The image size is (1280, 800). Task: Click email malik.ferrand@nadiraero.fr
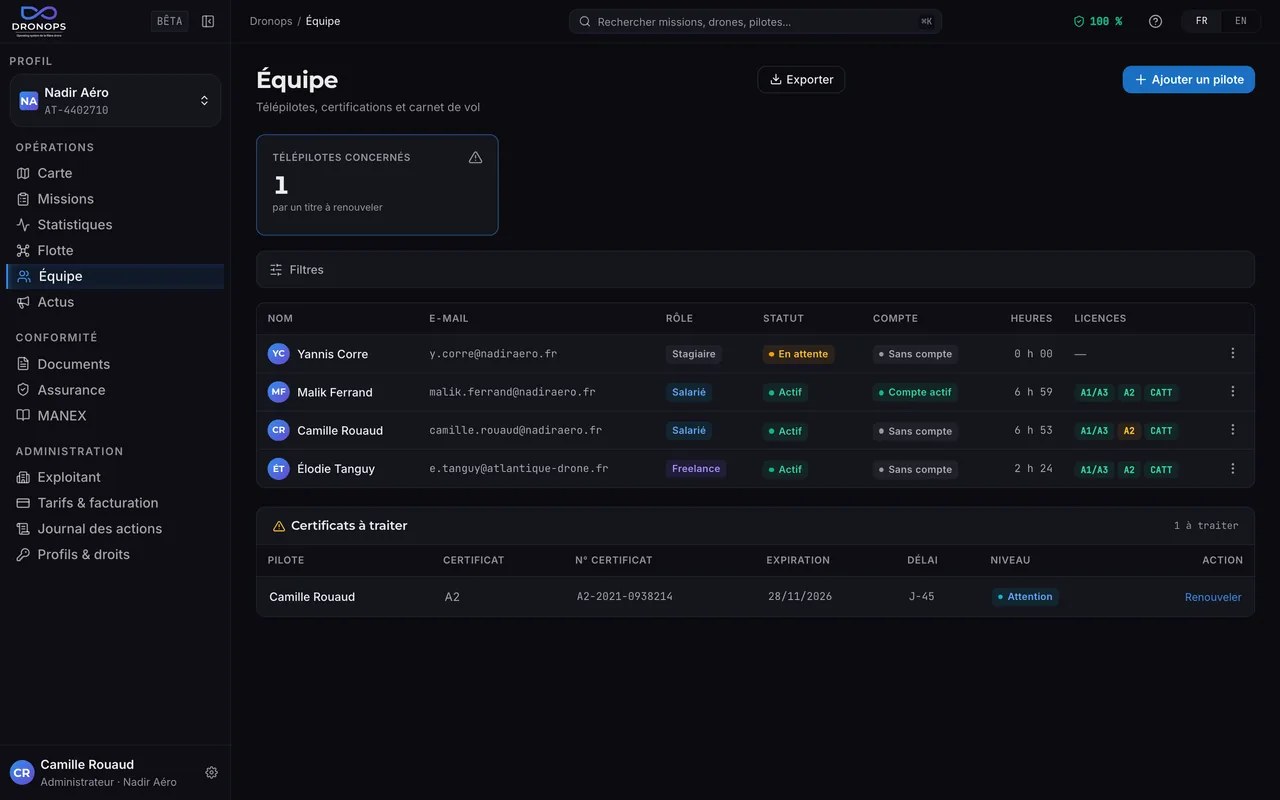pos(512,392)
